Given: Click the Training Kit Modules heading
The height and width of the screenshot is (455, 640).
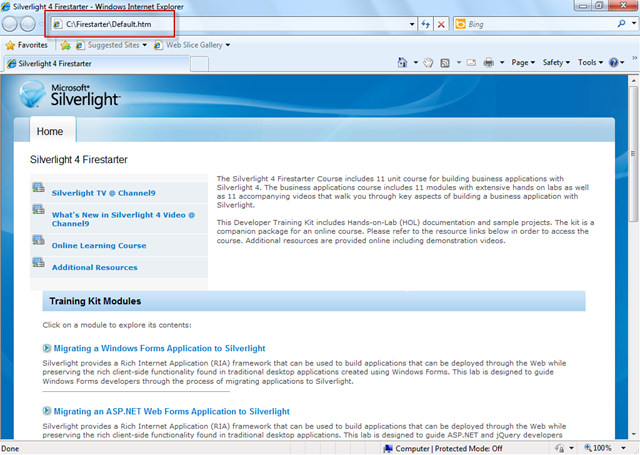Looking at the screenshot, I should 95,301.
